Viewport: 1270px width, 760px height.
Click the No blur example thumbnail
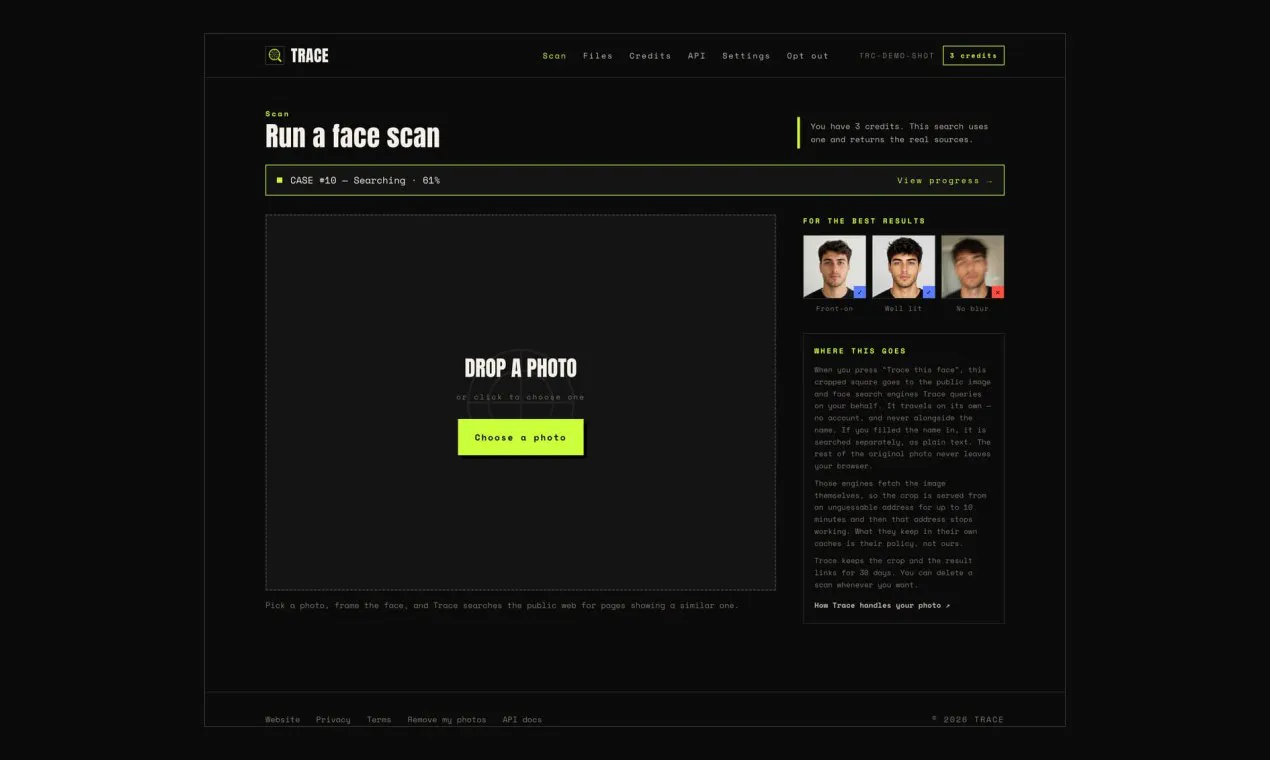pyautogui.click(x=972, y=267)
